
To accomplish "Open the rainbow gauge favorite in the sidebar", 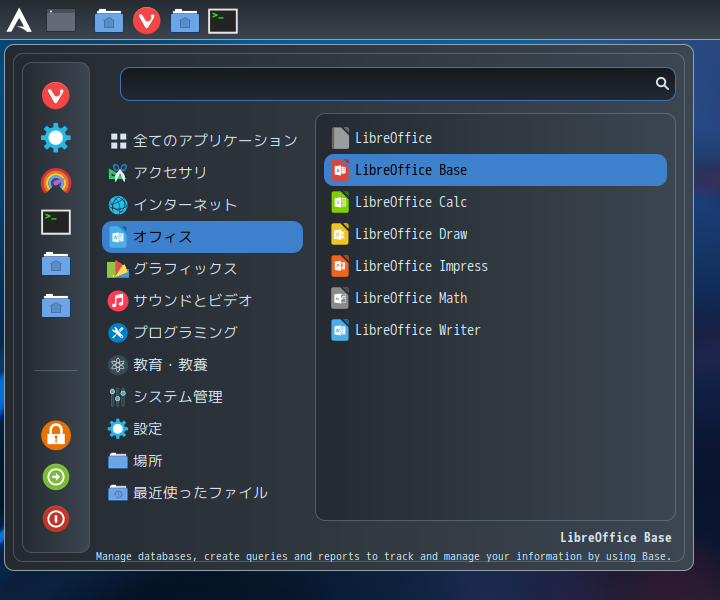I will [x=56, y=180].
